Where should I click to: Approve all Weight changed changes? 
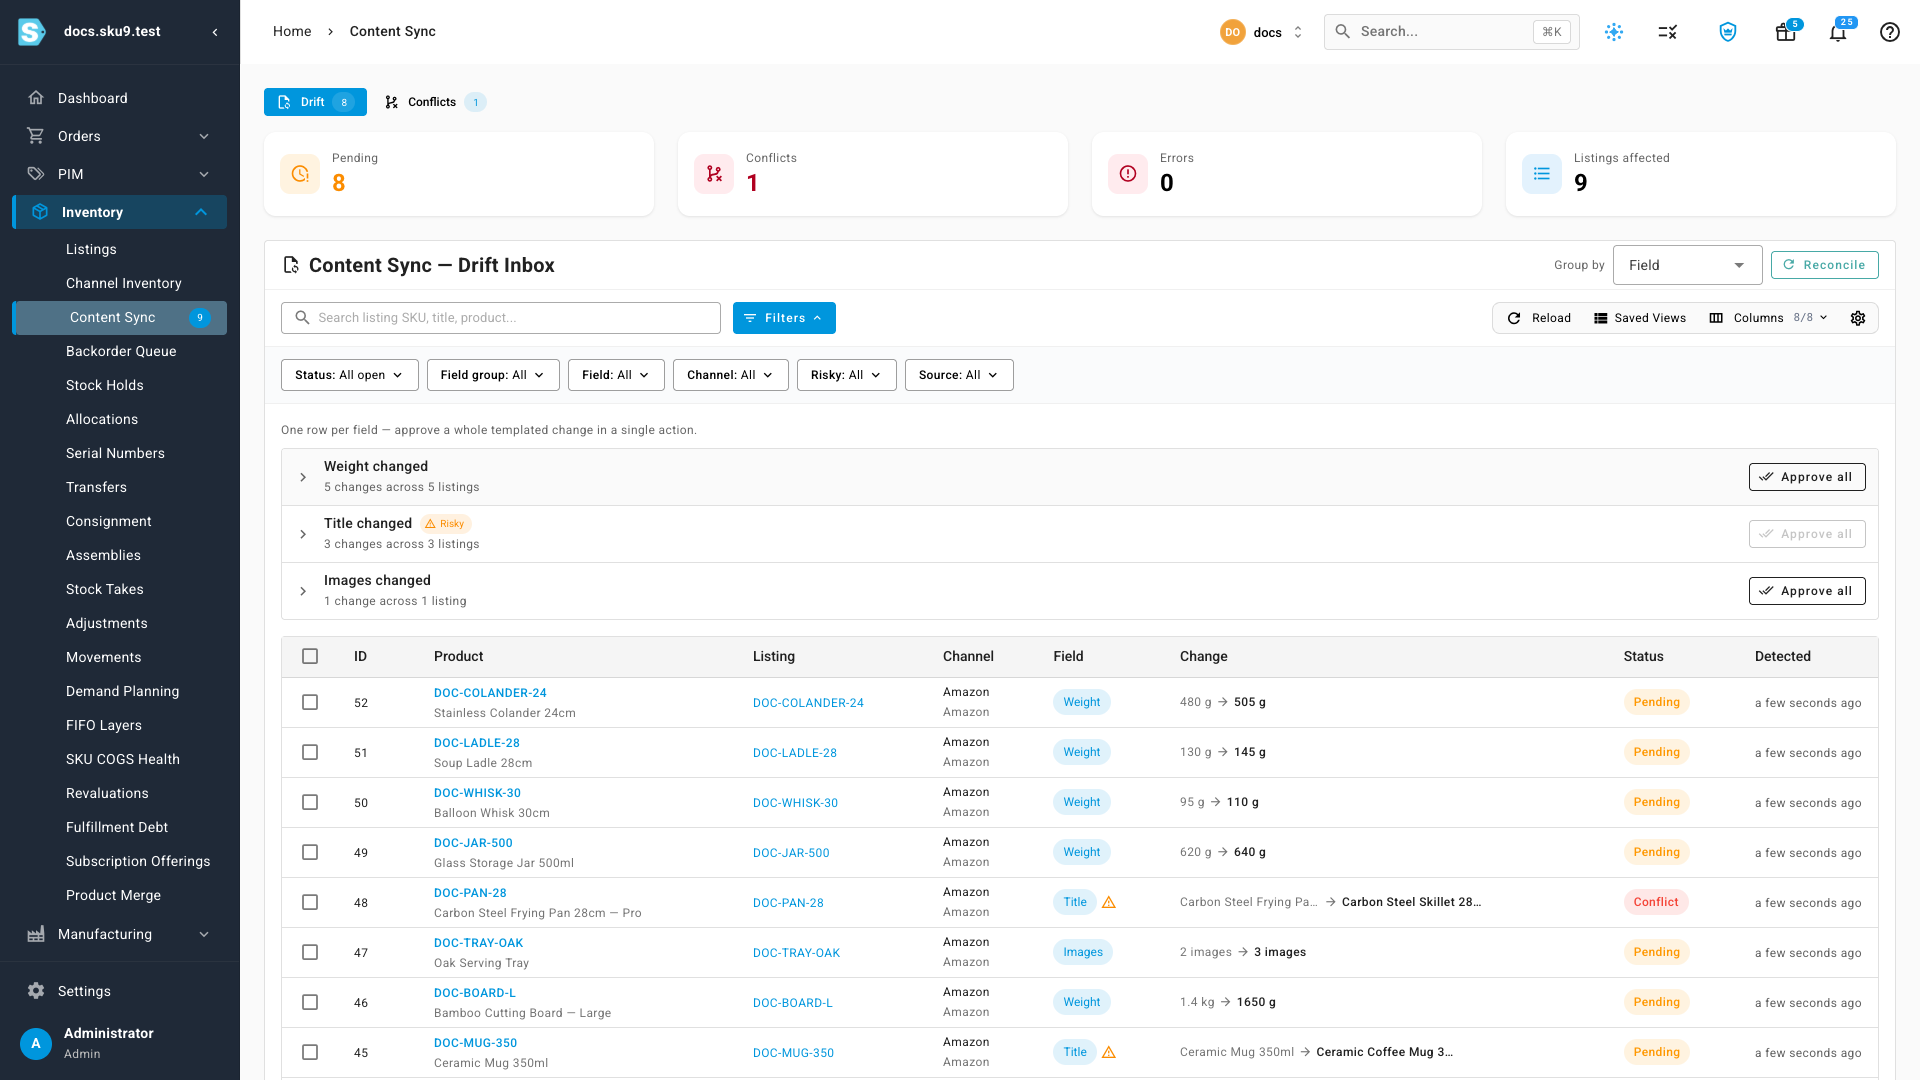pyautogui.click(x=1806, y=477)
